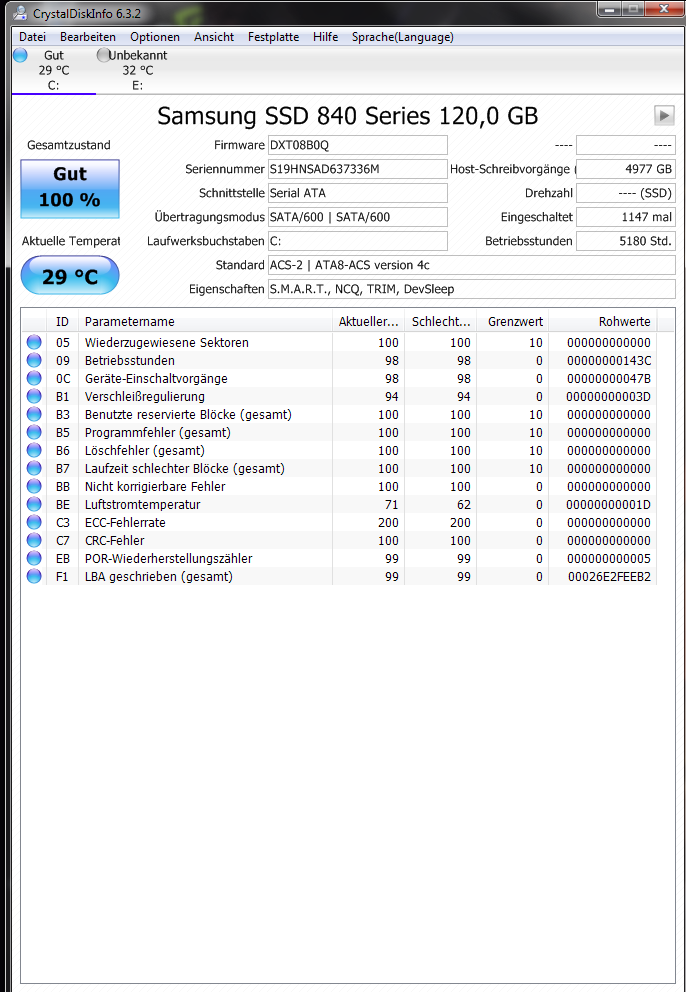Minimize the CrystalDiskInfo window

coord(611,9)
